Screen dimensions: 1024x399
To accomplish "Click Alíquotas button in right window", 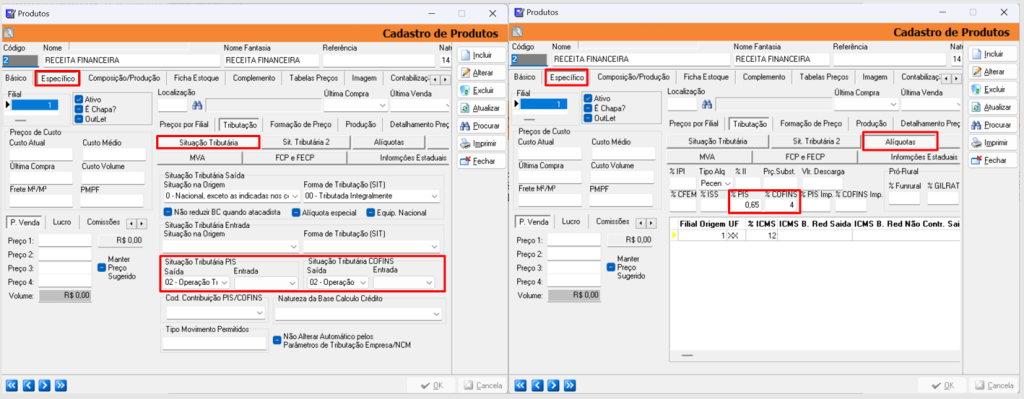I will (x=900, y=141).
